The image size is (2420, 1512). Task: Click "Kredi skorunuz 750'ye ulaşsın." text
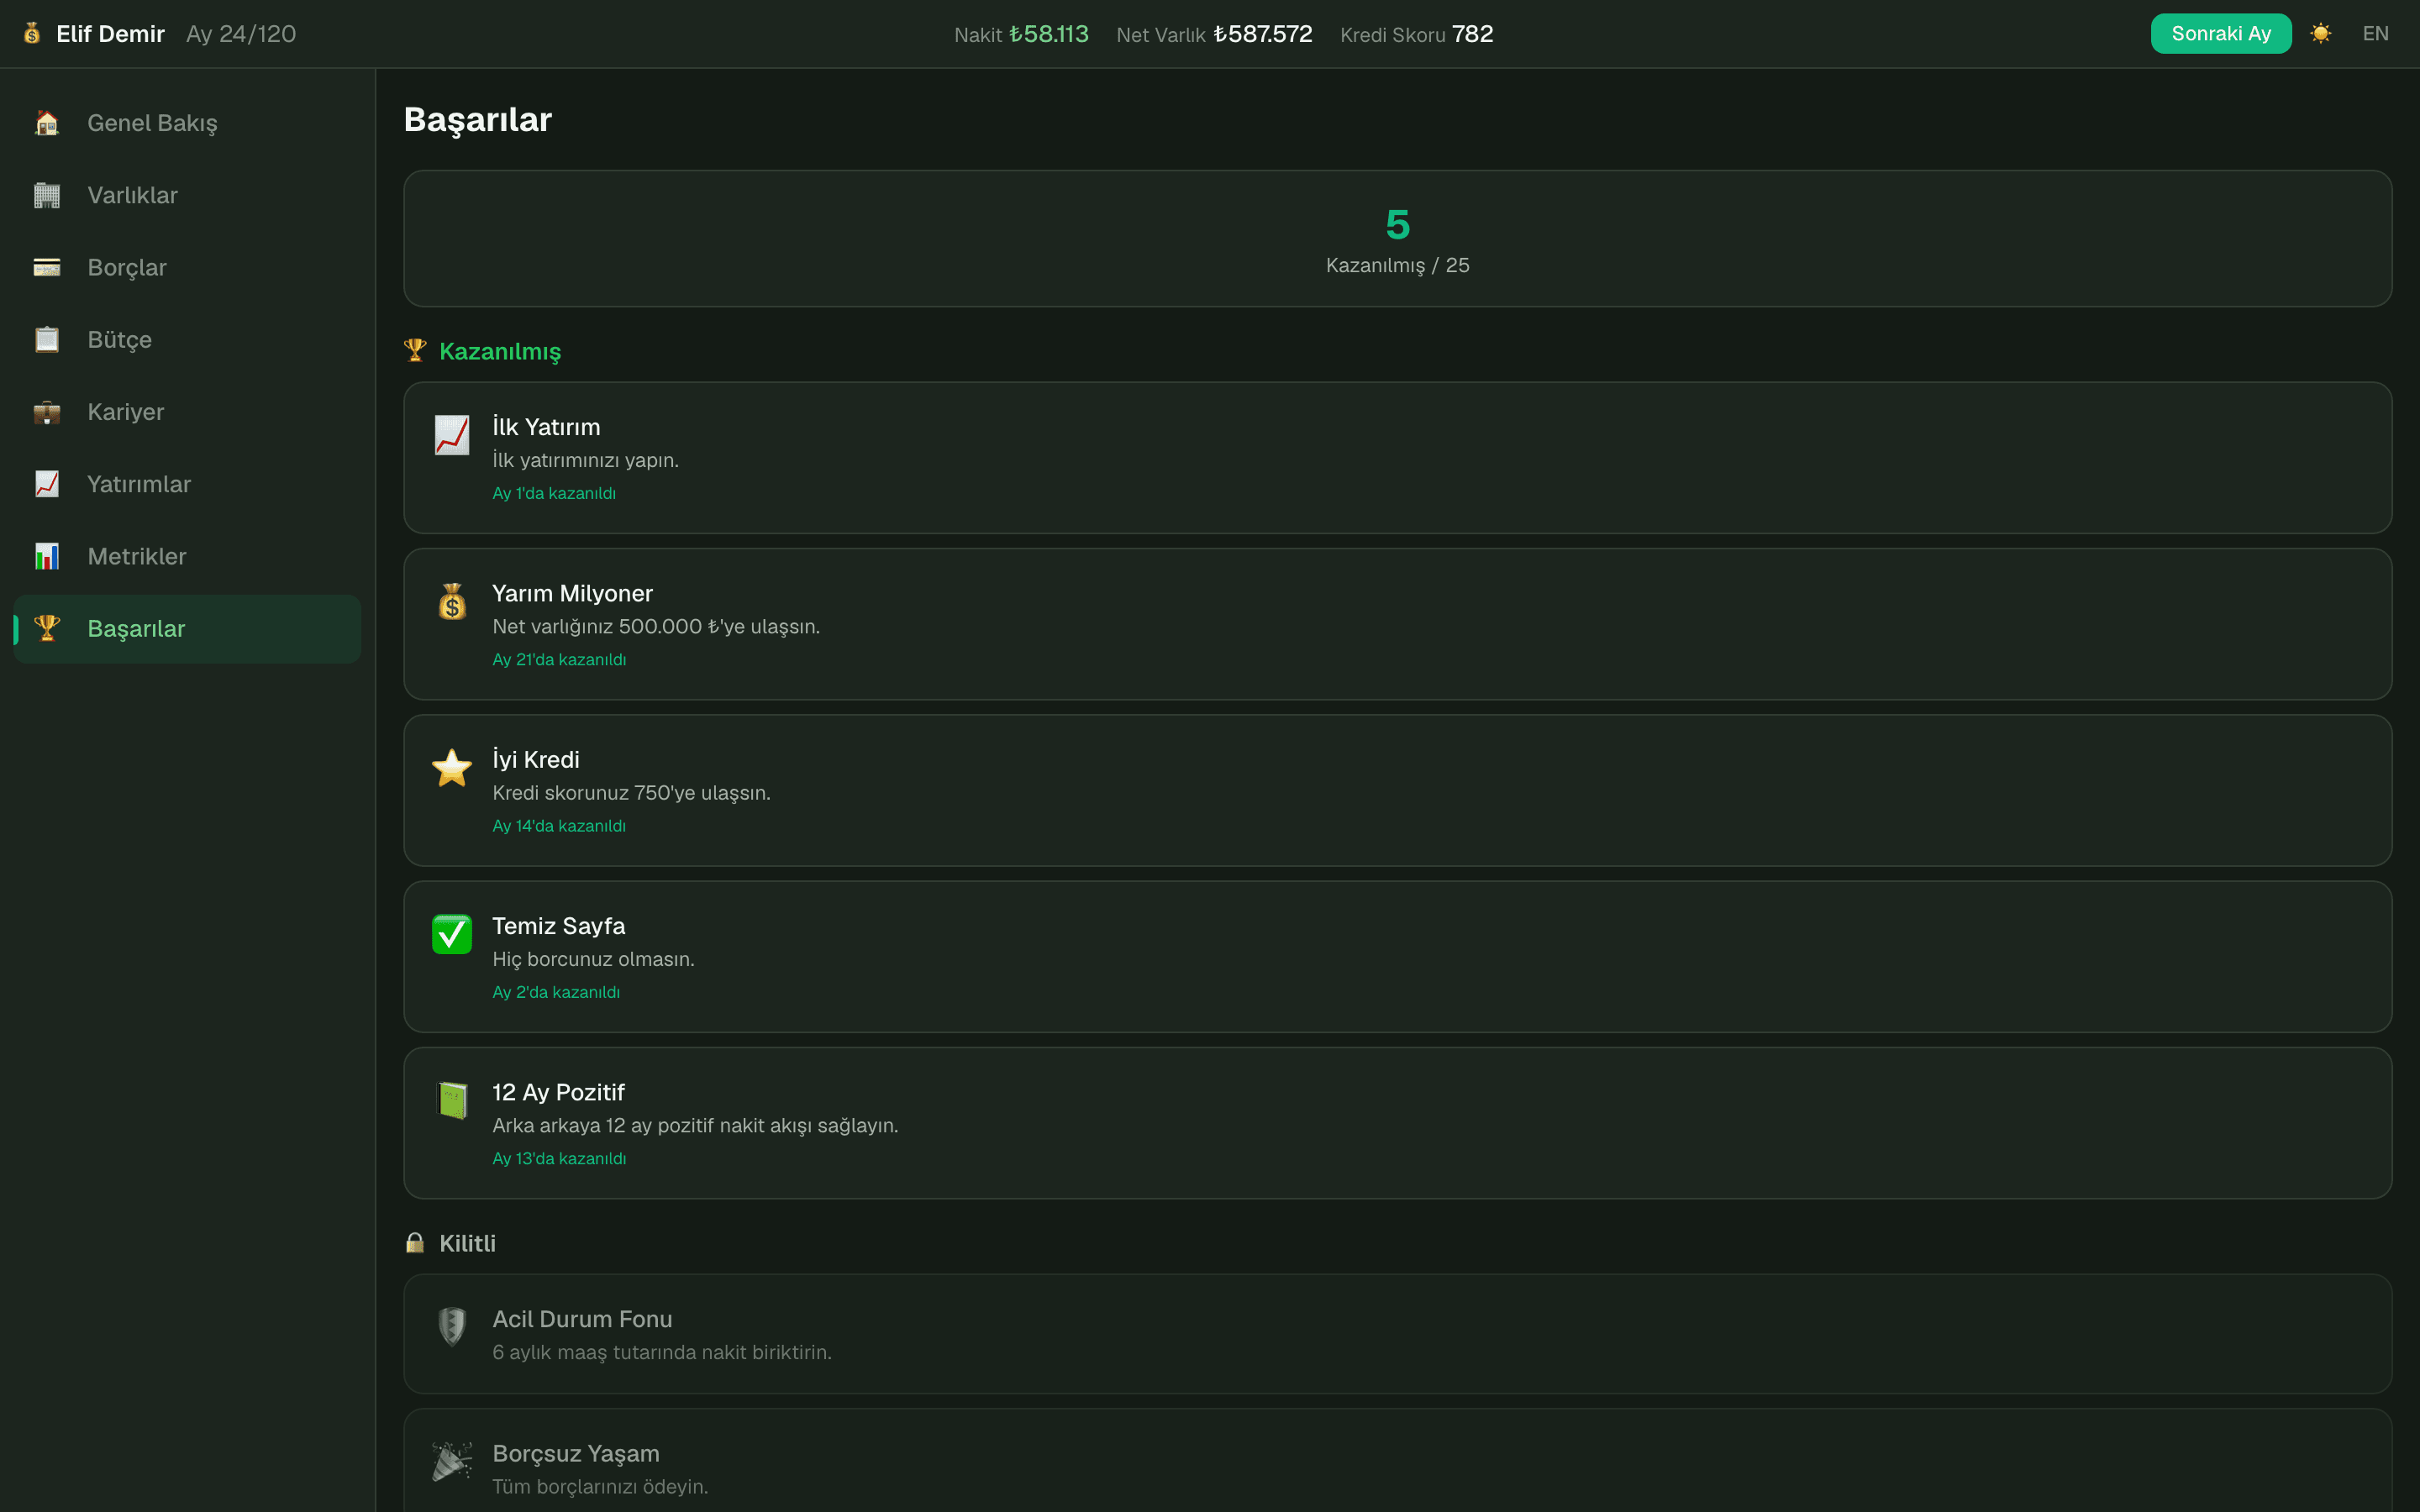coord(631,793)
